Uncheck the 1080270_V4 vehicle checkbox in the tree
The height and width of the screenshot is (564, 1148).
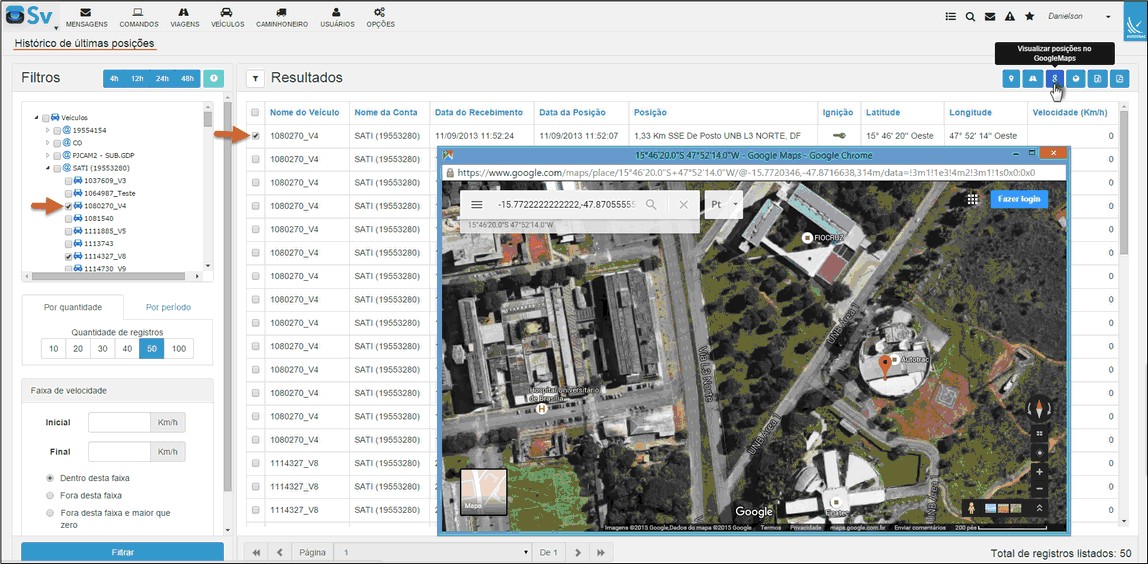(68, 206)
